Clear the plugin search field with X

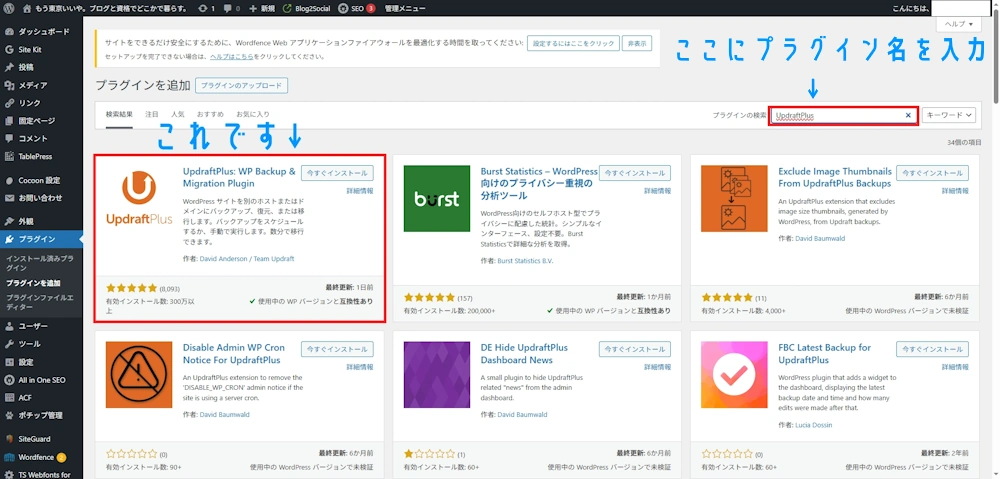(908, 115)
